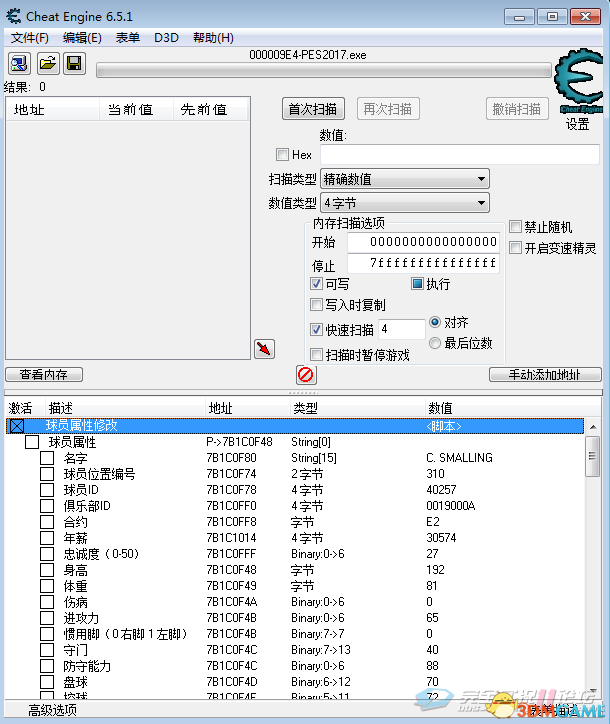Click the C. SMALLING value cell
Image resolution: width=610 pixels, height=724 pixels.
coord(459,458)
